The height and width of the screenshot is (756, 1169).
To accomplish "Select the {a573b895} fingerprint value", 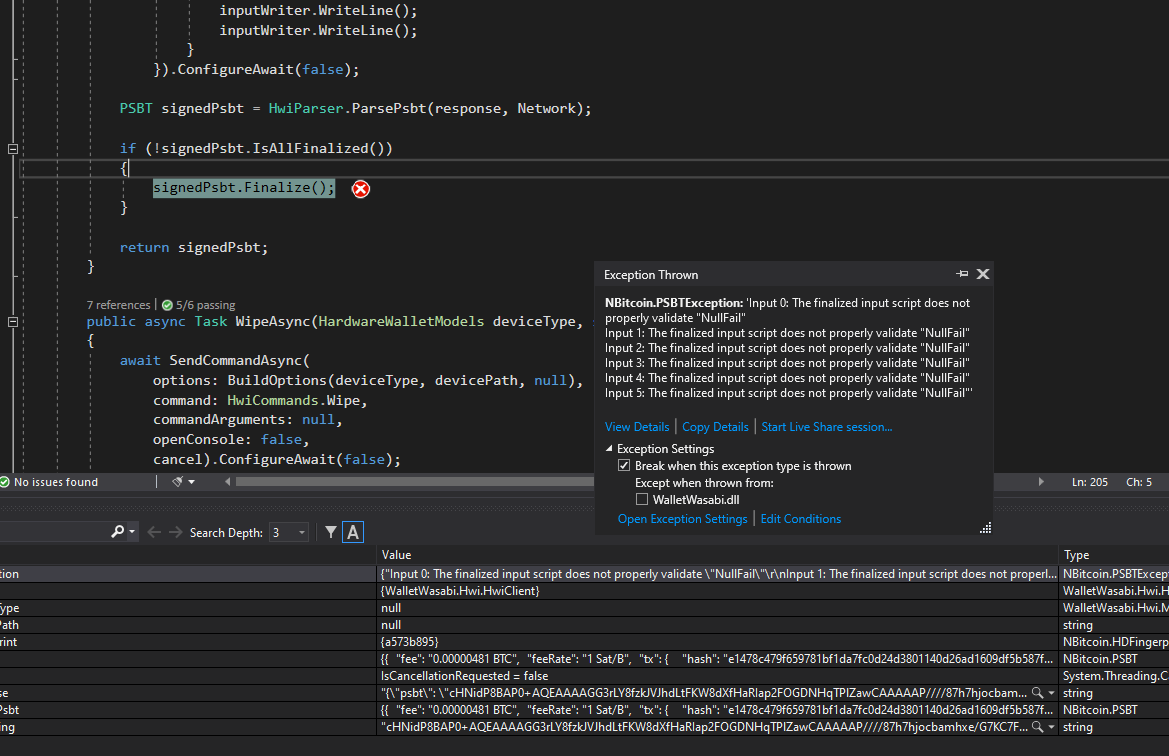I will coord(409,641).
